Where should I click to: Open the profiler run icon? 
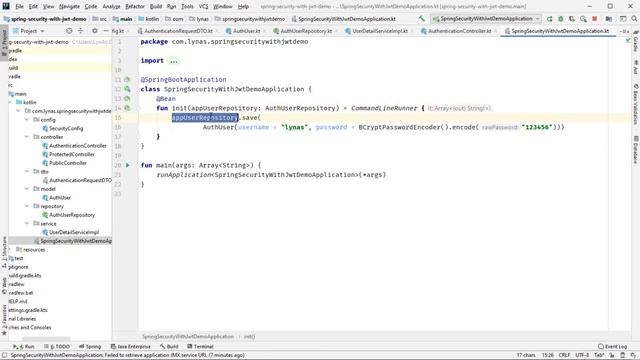point(583,19)
